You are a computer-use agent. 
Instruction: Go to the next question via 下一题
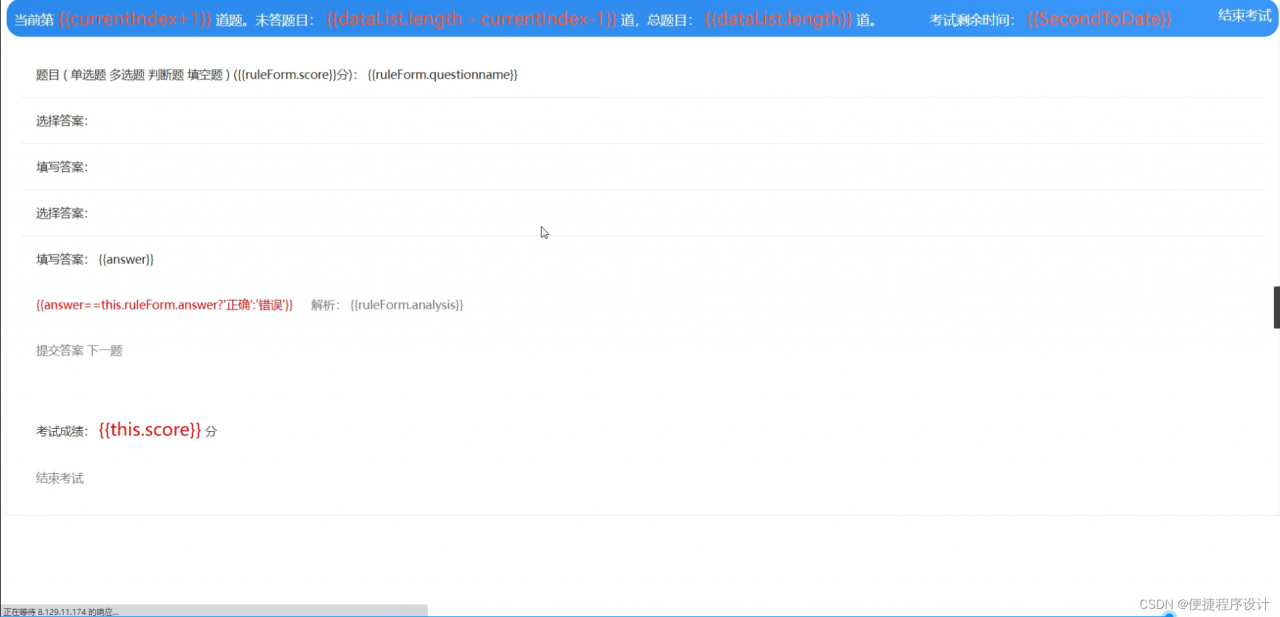click(x=105, y=351)
